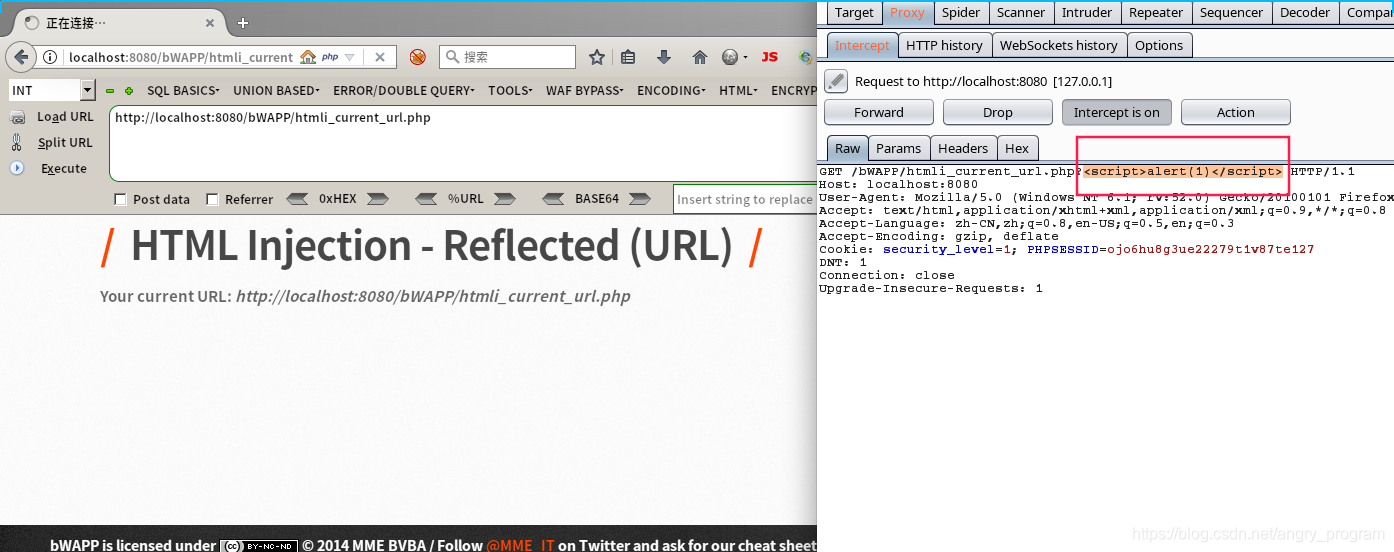Click the %URL encode right arrow
This screenshot has height=552, width=1394.
[505, 199]
